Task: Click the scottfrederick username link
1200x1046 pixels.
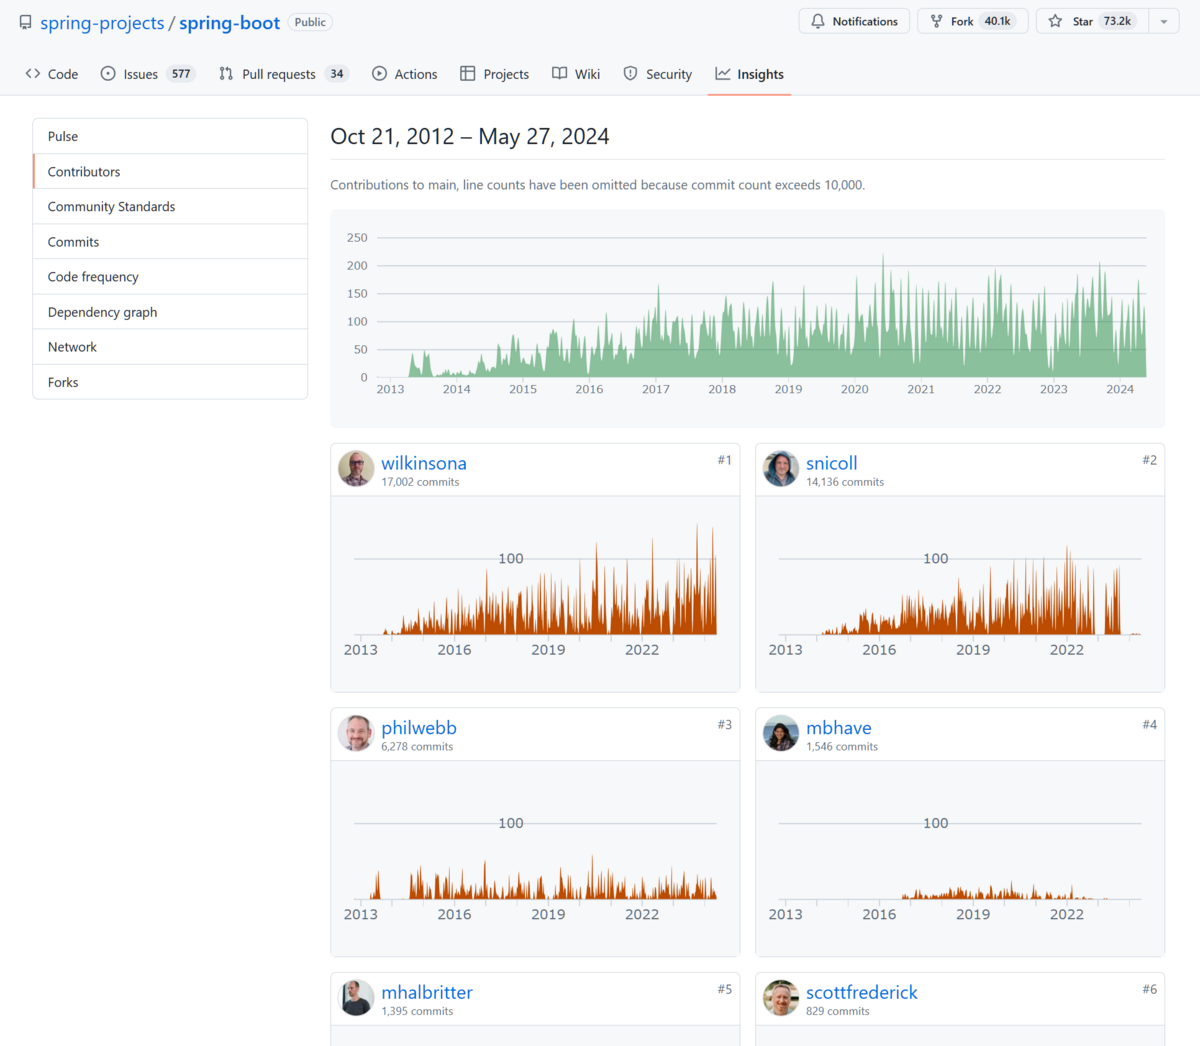Action: click(x=862, y=992)
